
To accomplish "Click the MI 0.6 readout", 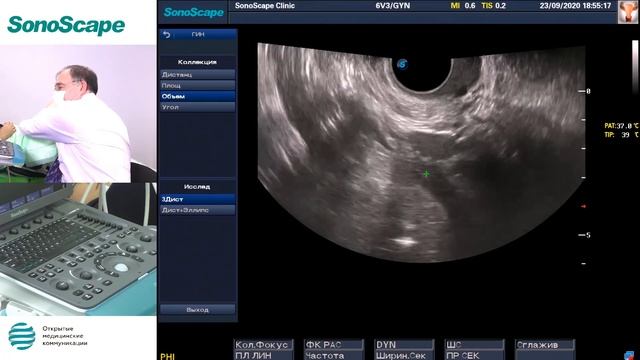I will point(463,6).
